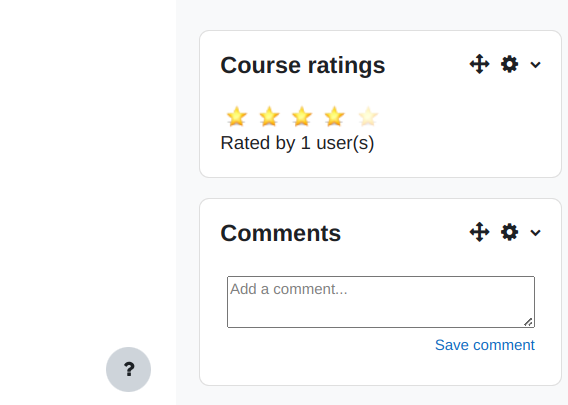Expand the chevron next to Comments gear
568x405 pixels.
(x=535, y=233)
